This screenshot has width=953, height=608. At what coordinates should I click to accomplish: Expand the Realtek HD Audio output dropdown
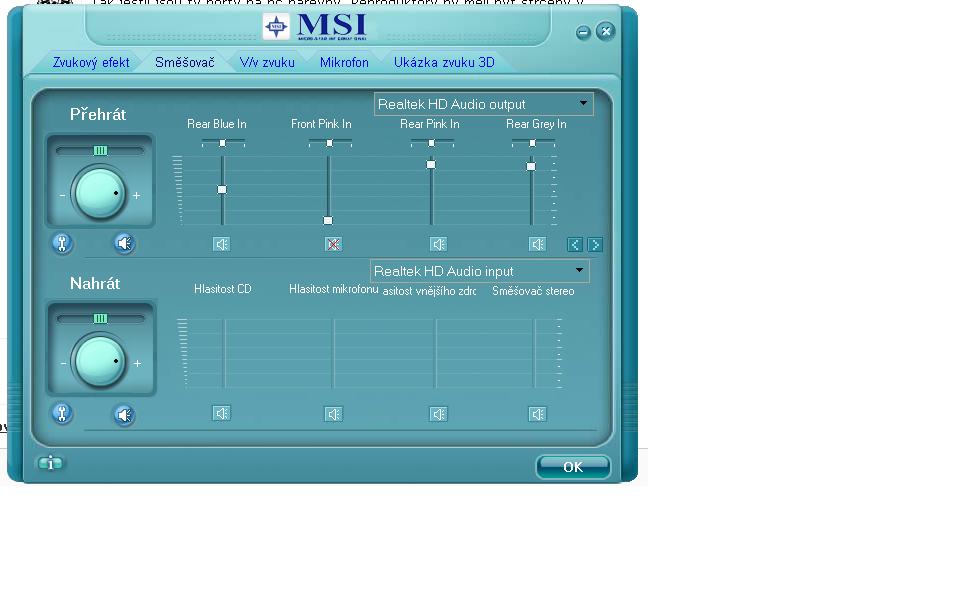(x=484, y=104)
